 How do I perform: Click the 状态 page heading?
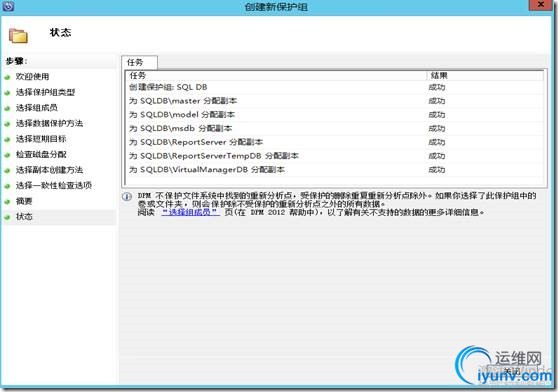pos(60,32)
